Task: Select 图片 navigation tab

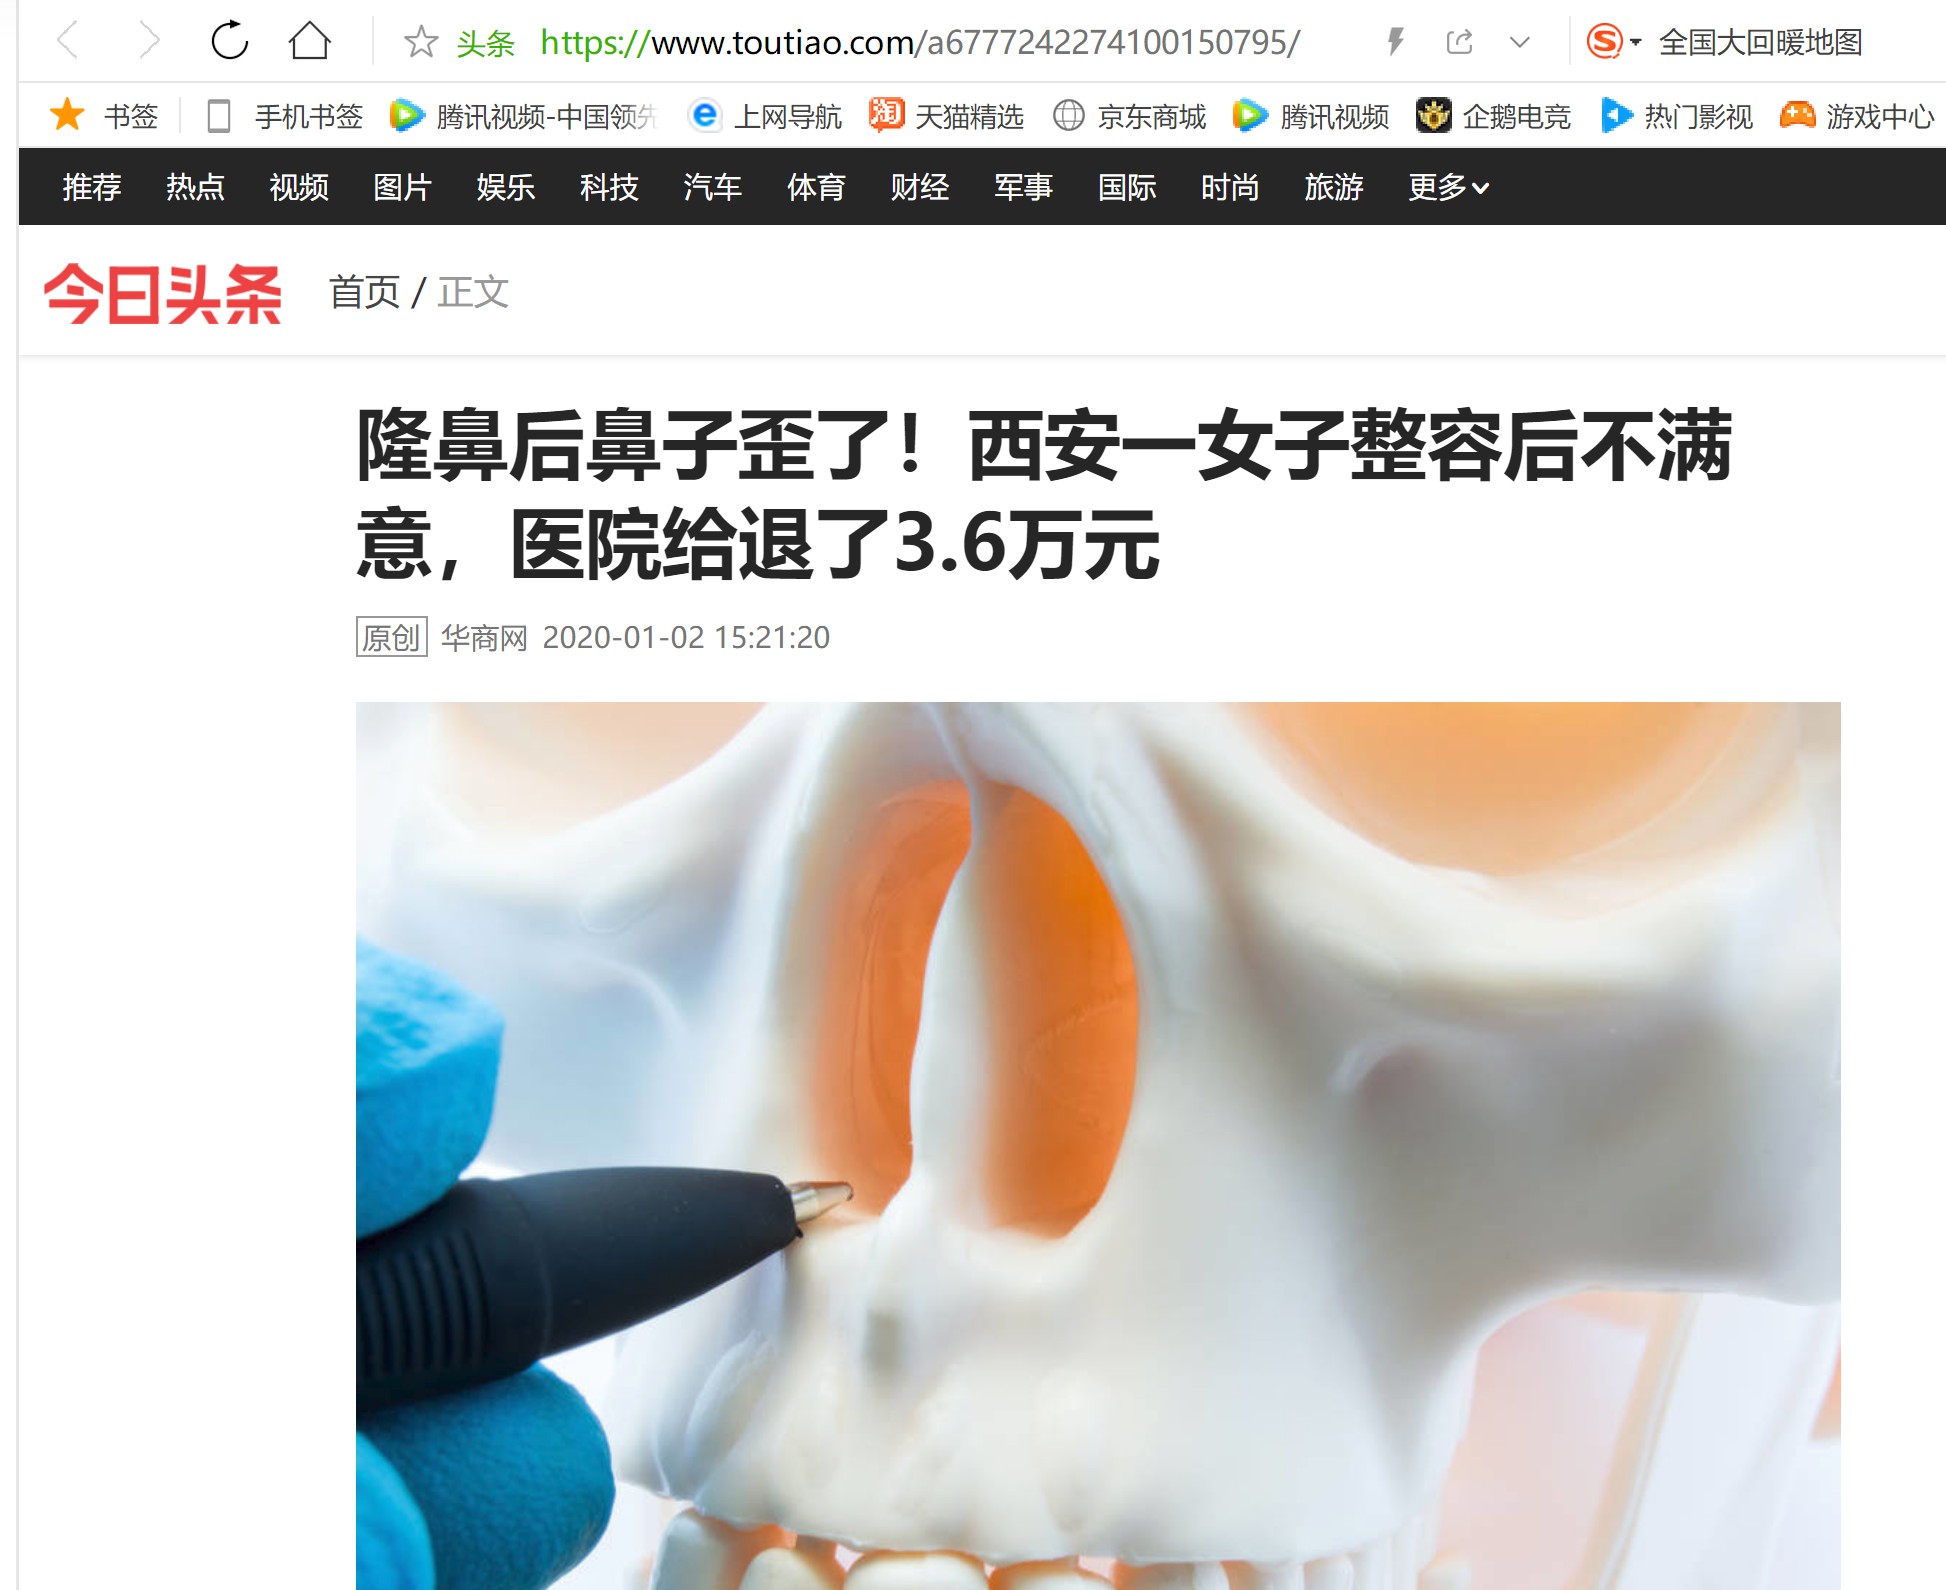Action: [402, 187]
